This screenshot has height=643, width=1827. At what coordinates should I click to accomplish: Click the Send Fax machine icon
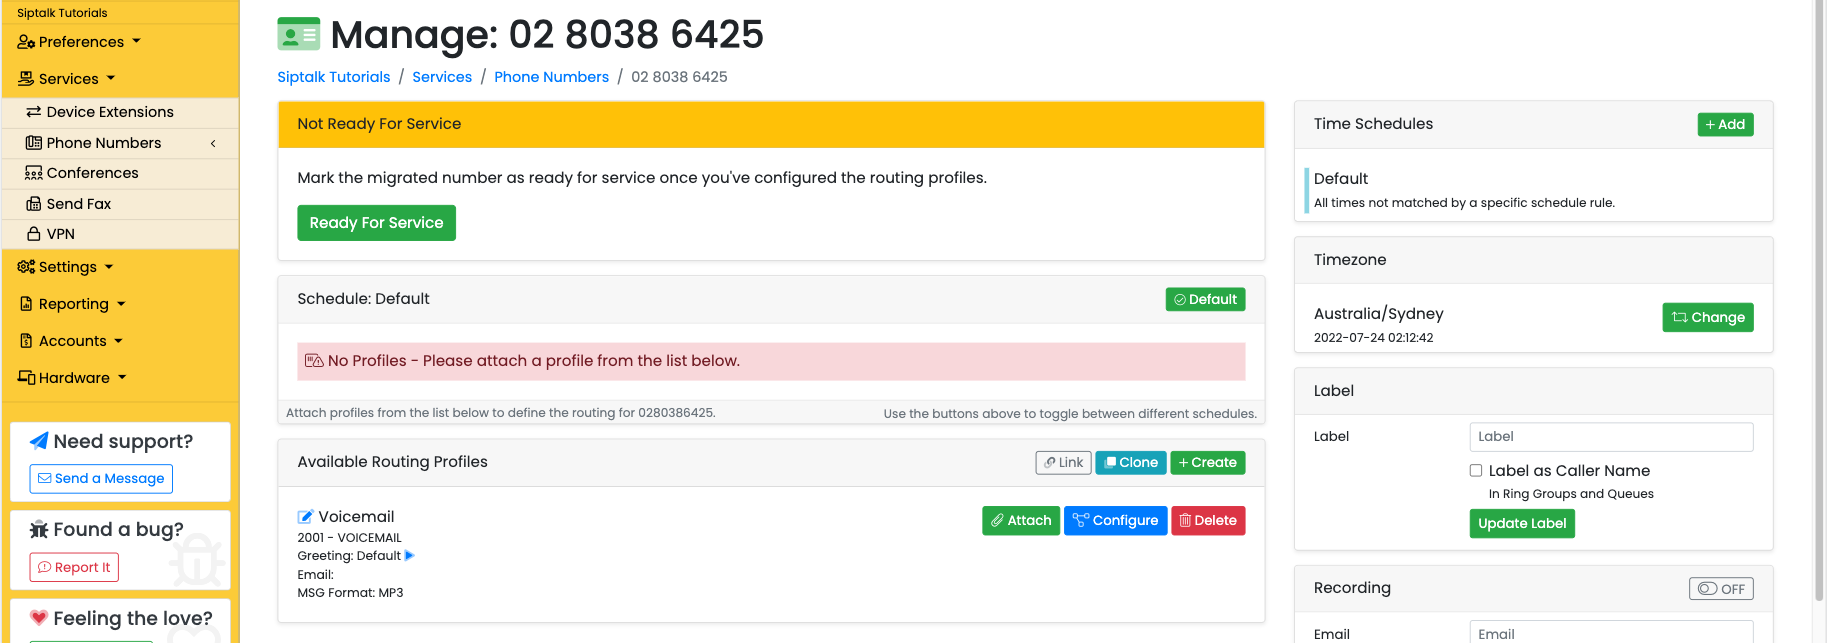coord(34,204)
